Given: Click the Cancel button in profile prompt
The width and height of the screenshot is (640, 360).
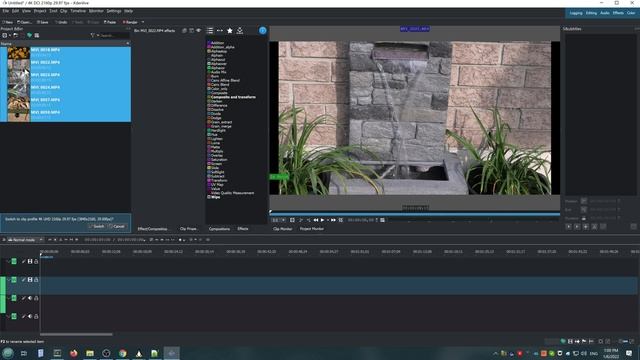Looking at the screenshot, I should [118, 226].
